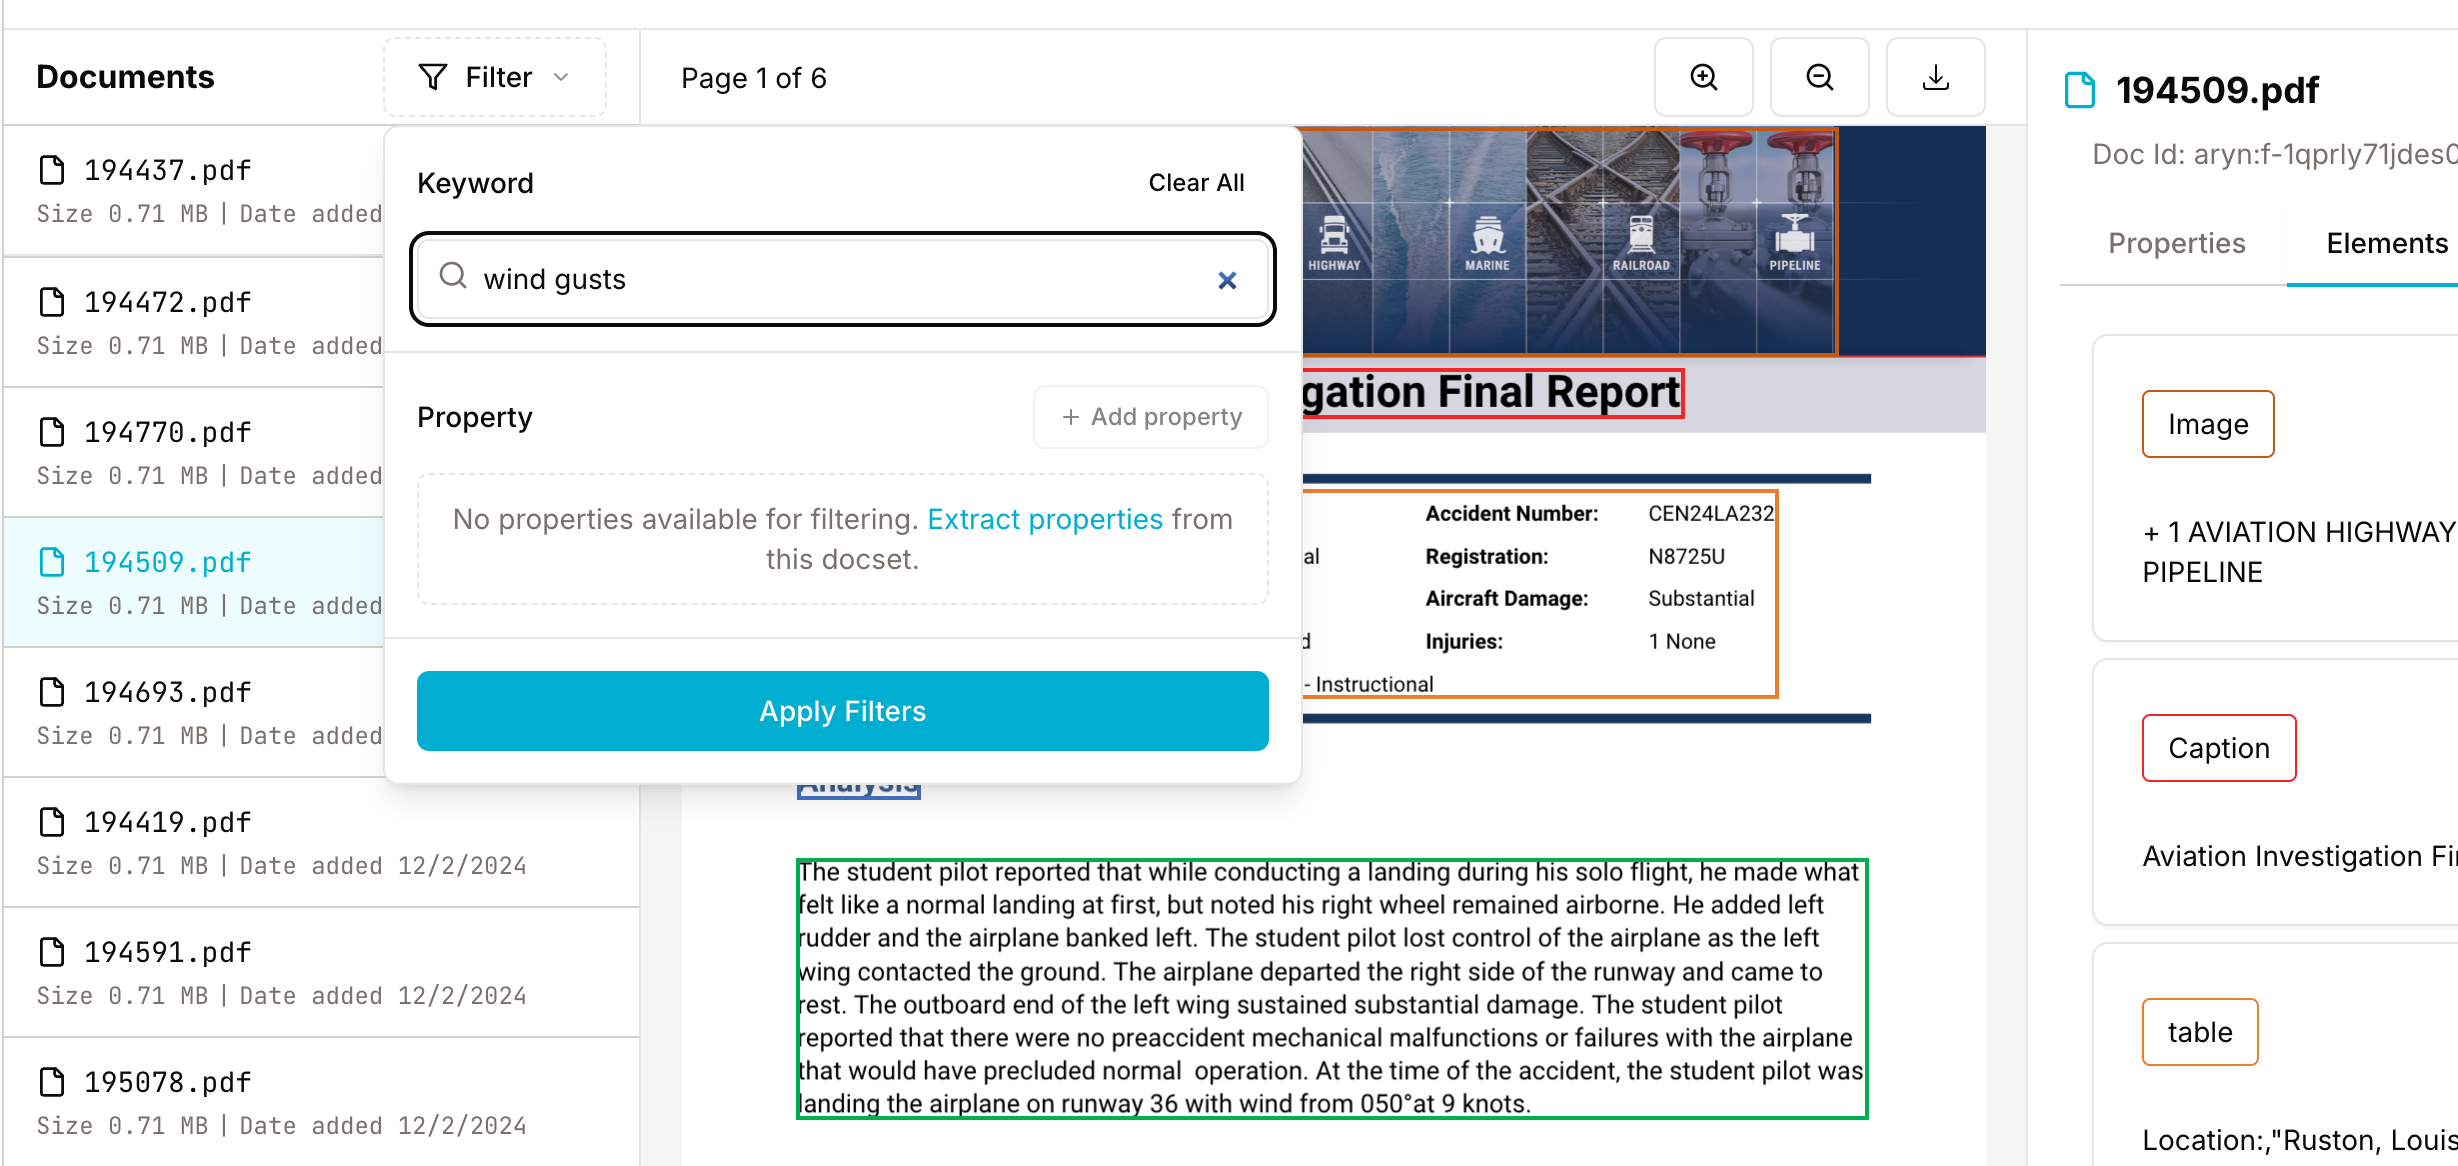Click Accident Number value CEN24LA232
The height and width of the screenshot is (1166, 2458).
[x=1710, y=514]
